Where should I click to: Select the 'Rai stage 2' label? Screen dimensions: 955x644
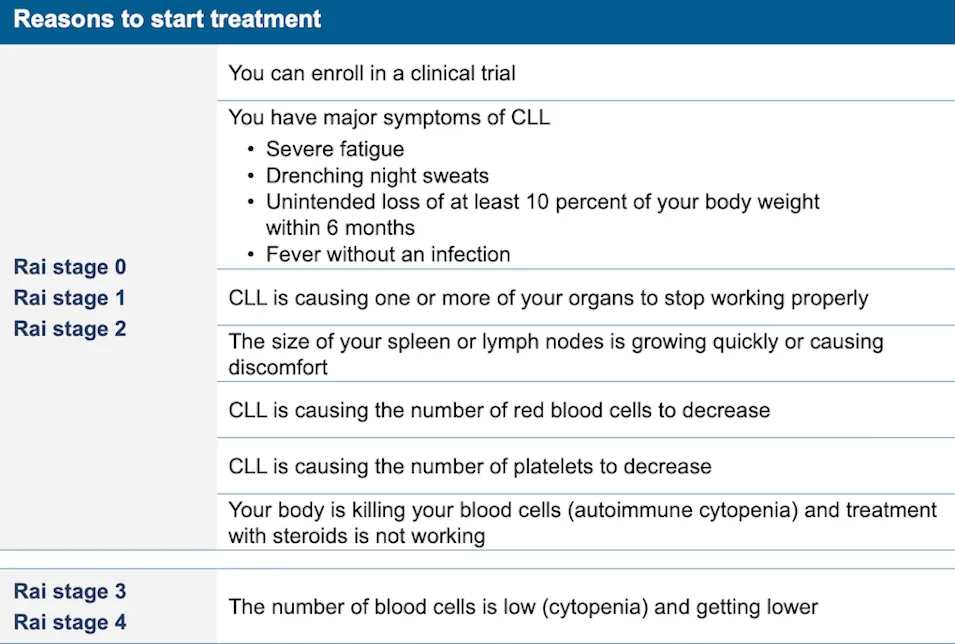pos(70,328)
